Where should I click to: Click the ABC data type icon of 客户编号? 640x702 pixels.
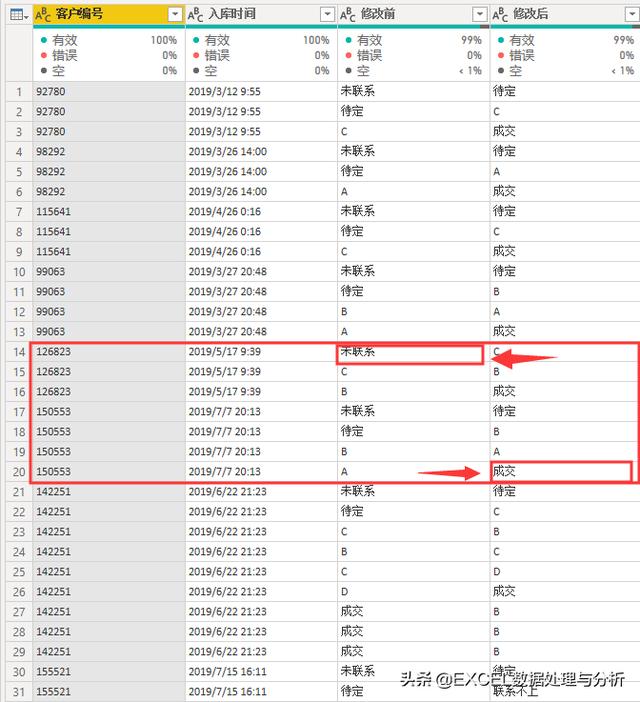43,15
